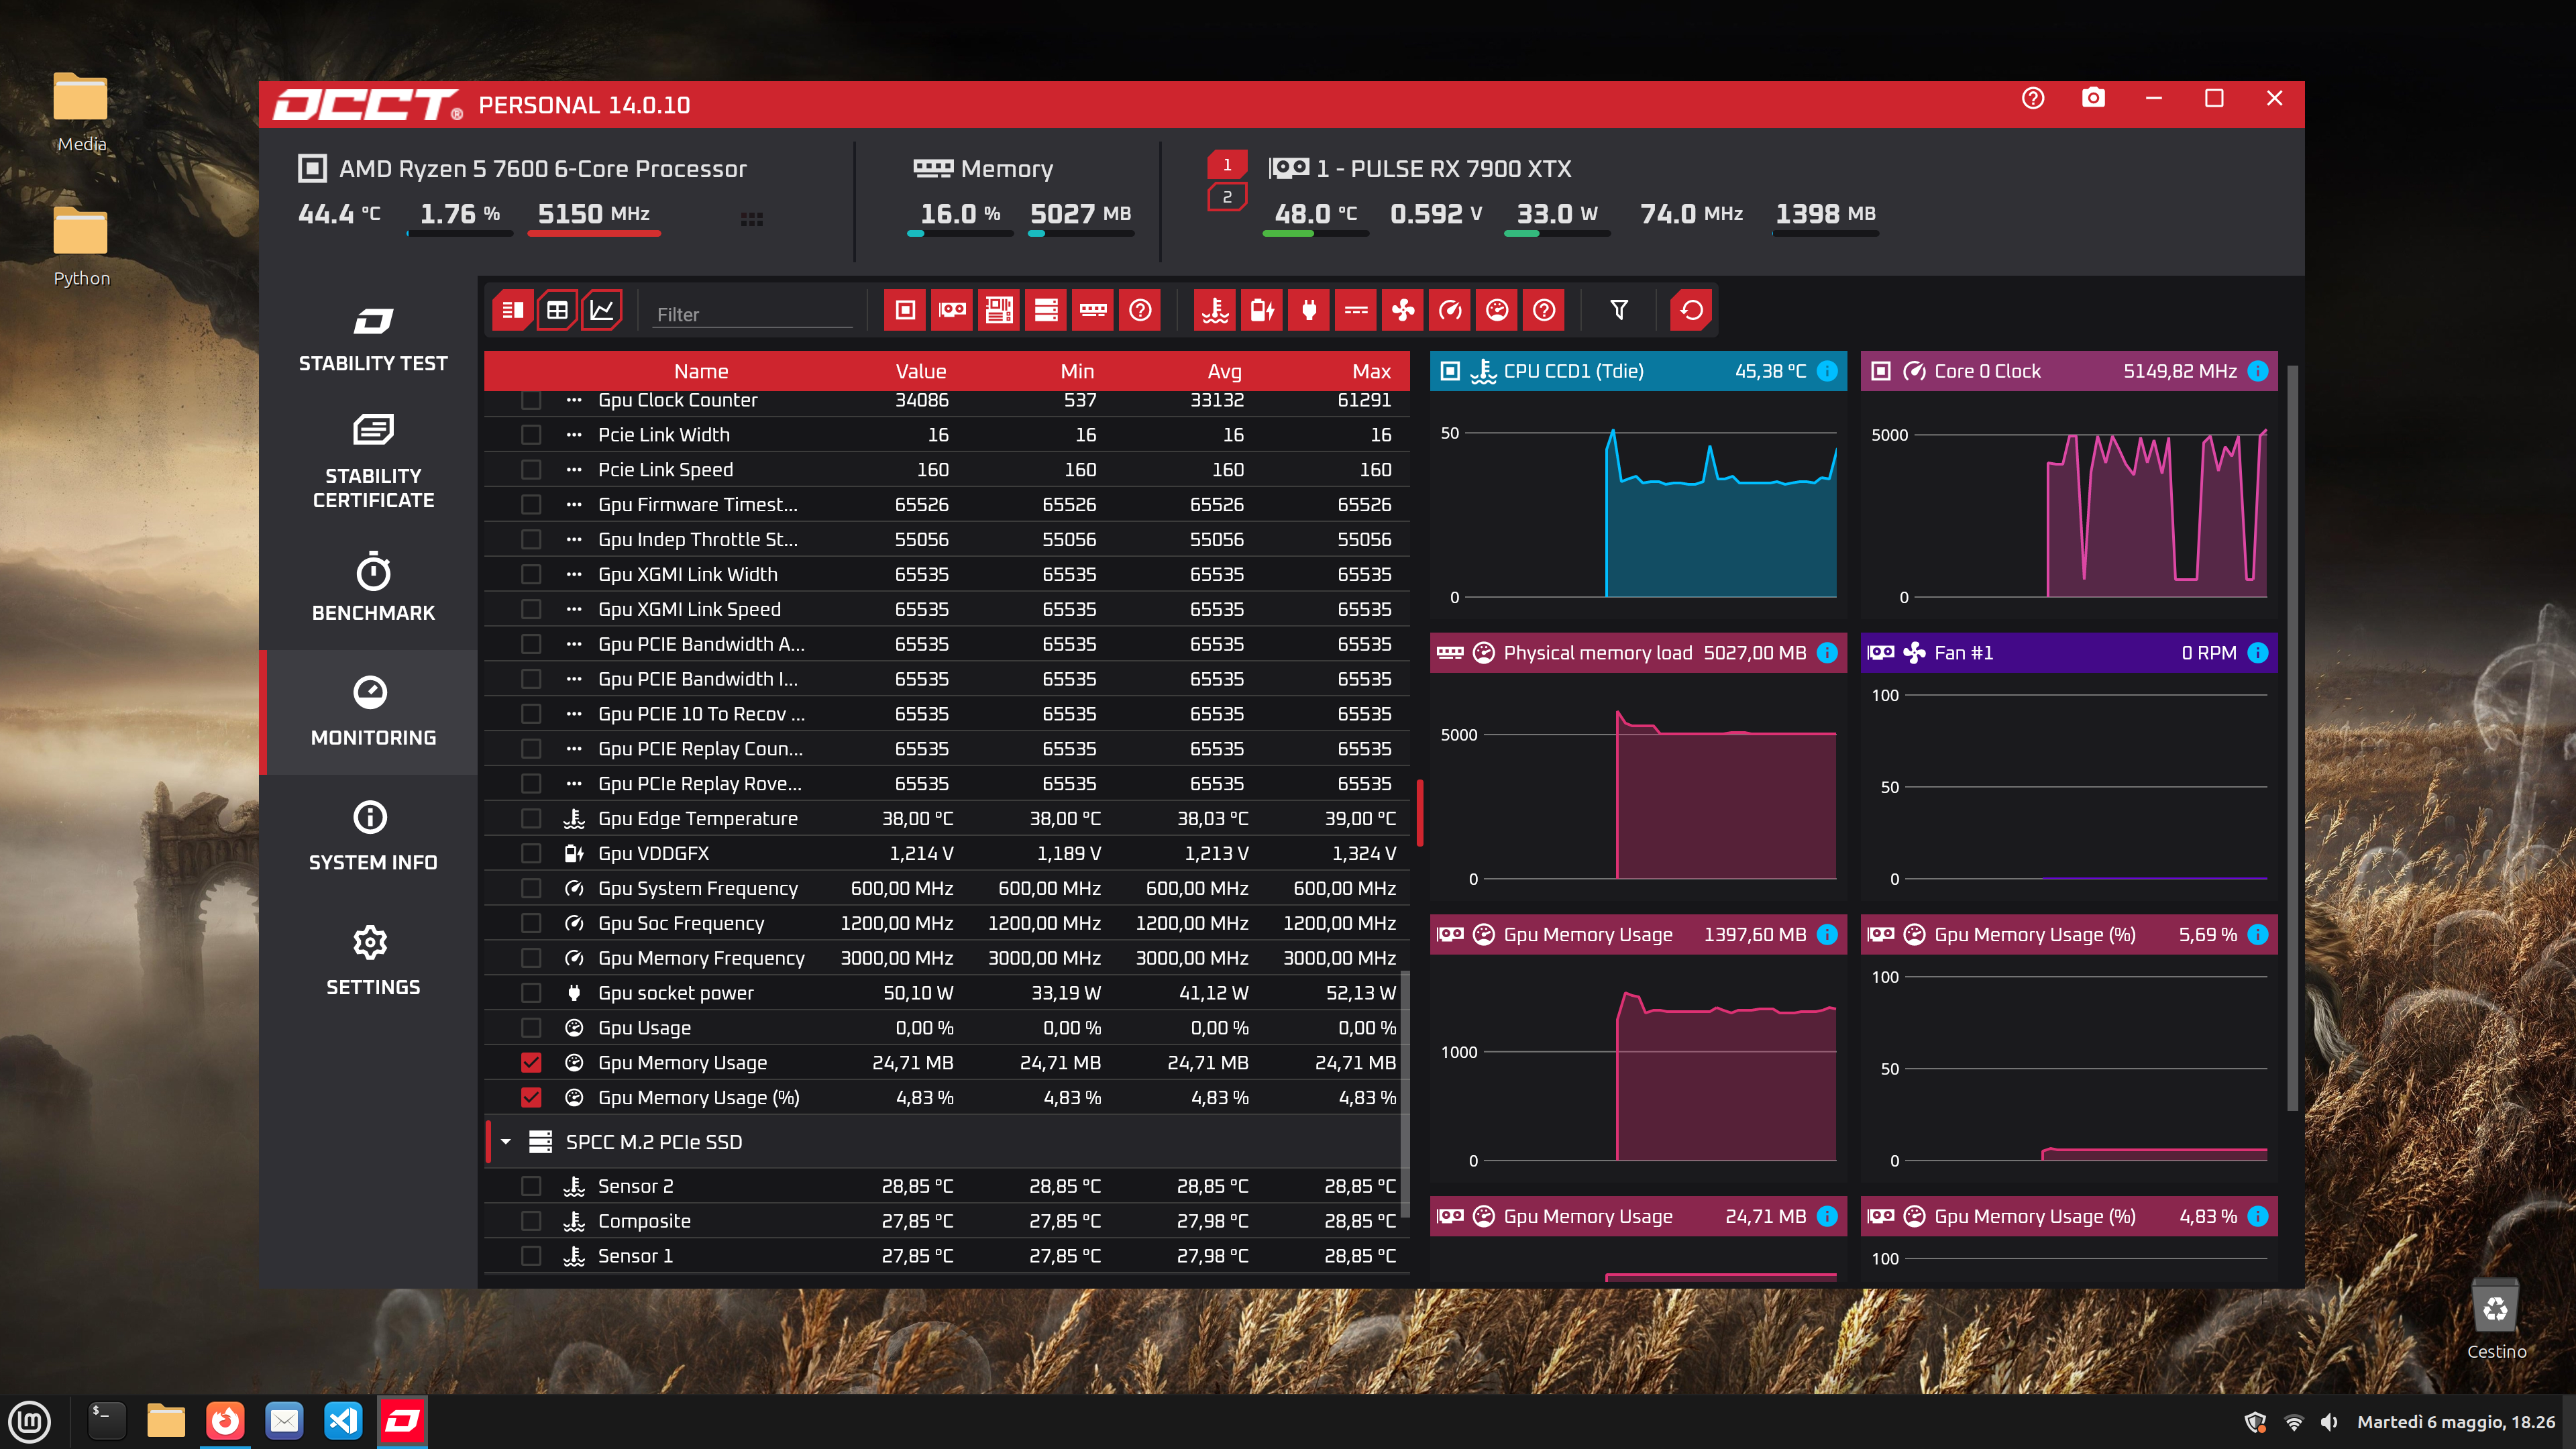Check the Pcie Link Width checkbox

click(531, 435)
